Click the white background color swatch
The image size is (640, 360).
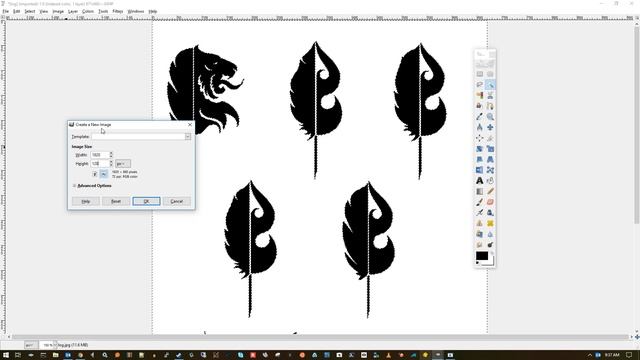click(x=491, y=262)
